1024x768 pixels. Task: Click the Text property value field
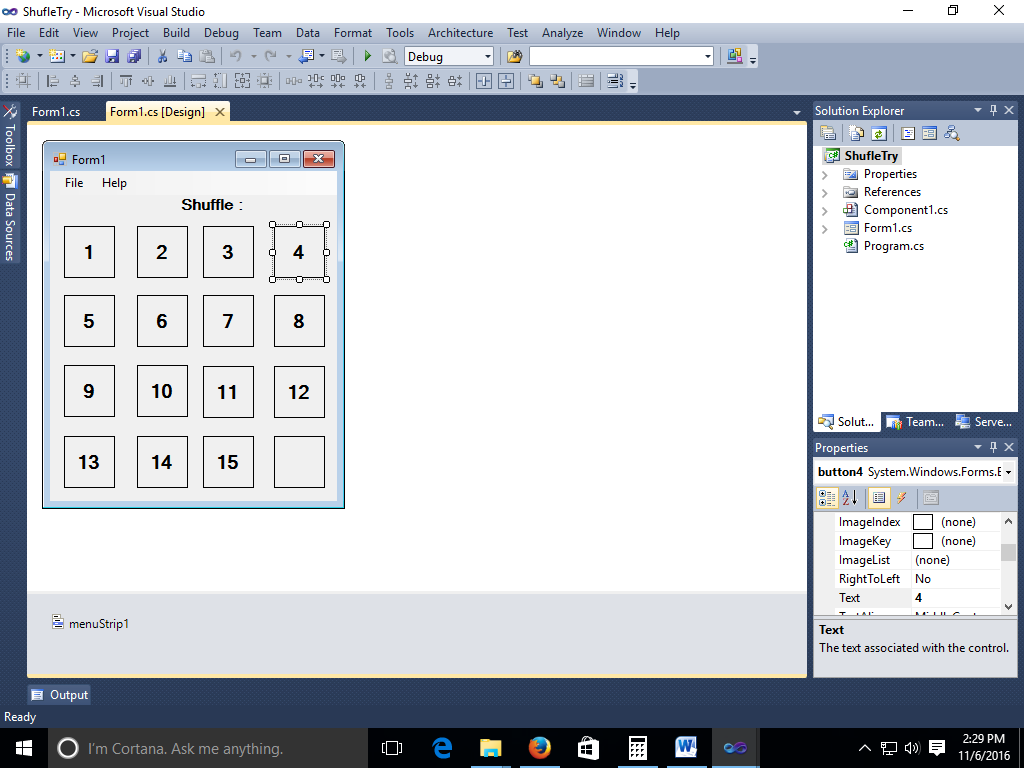tap(955, 598)
